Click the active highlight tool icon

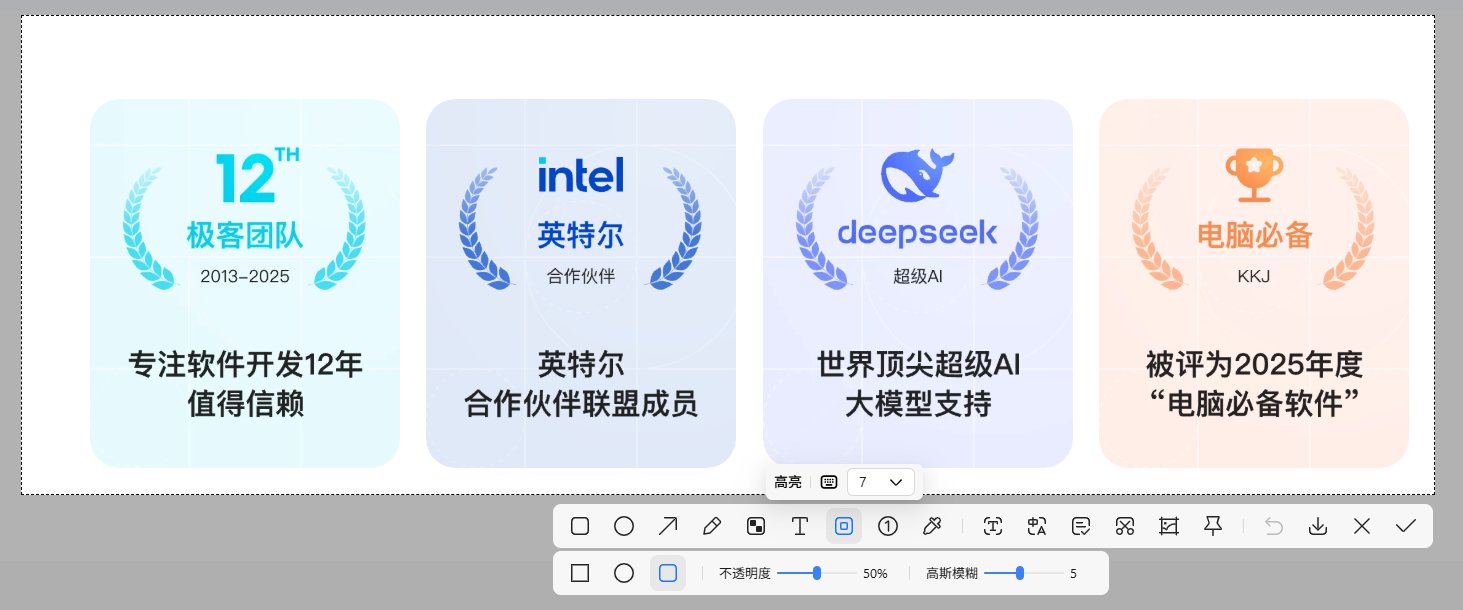point(844,526)
